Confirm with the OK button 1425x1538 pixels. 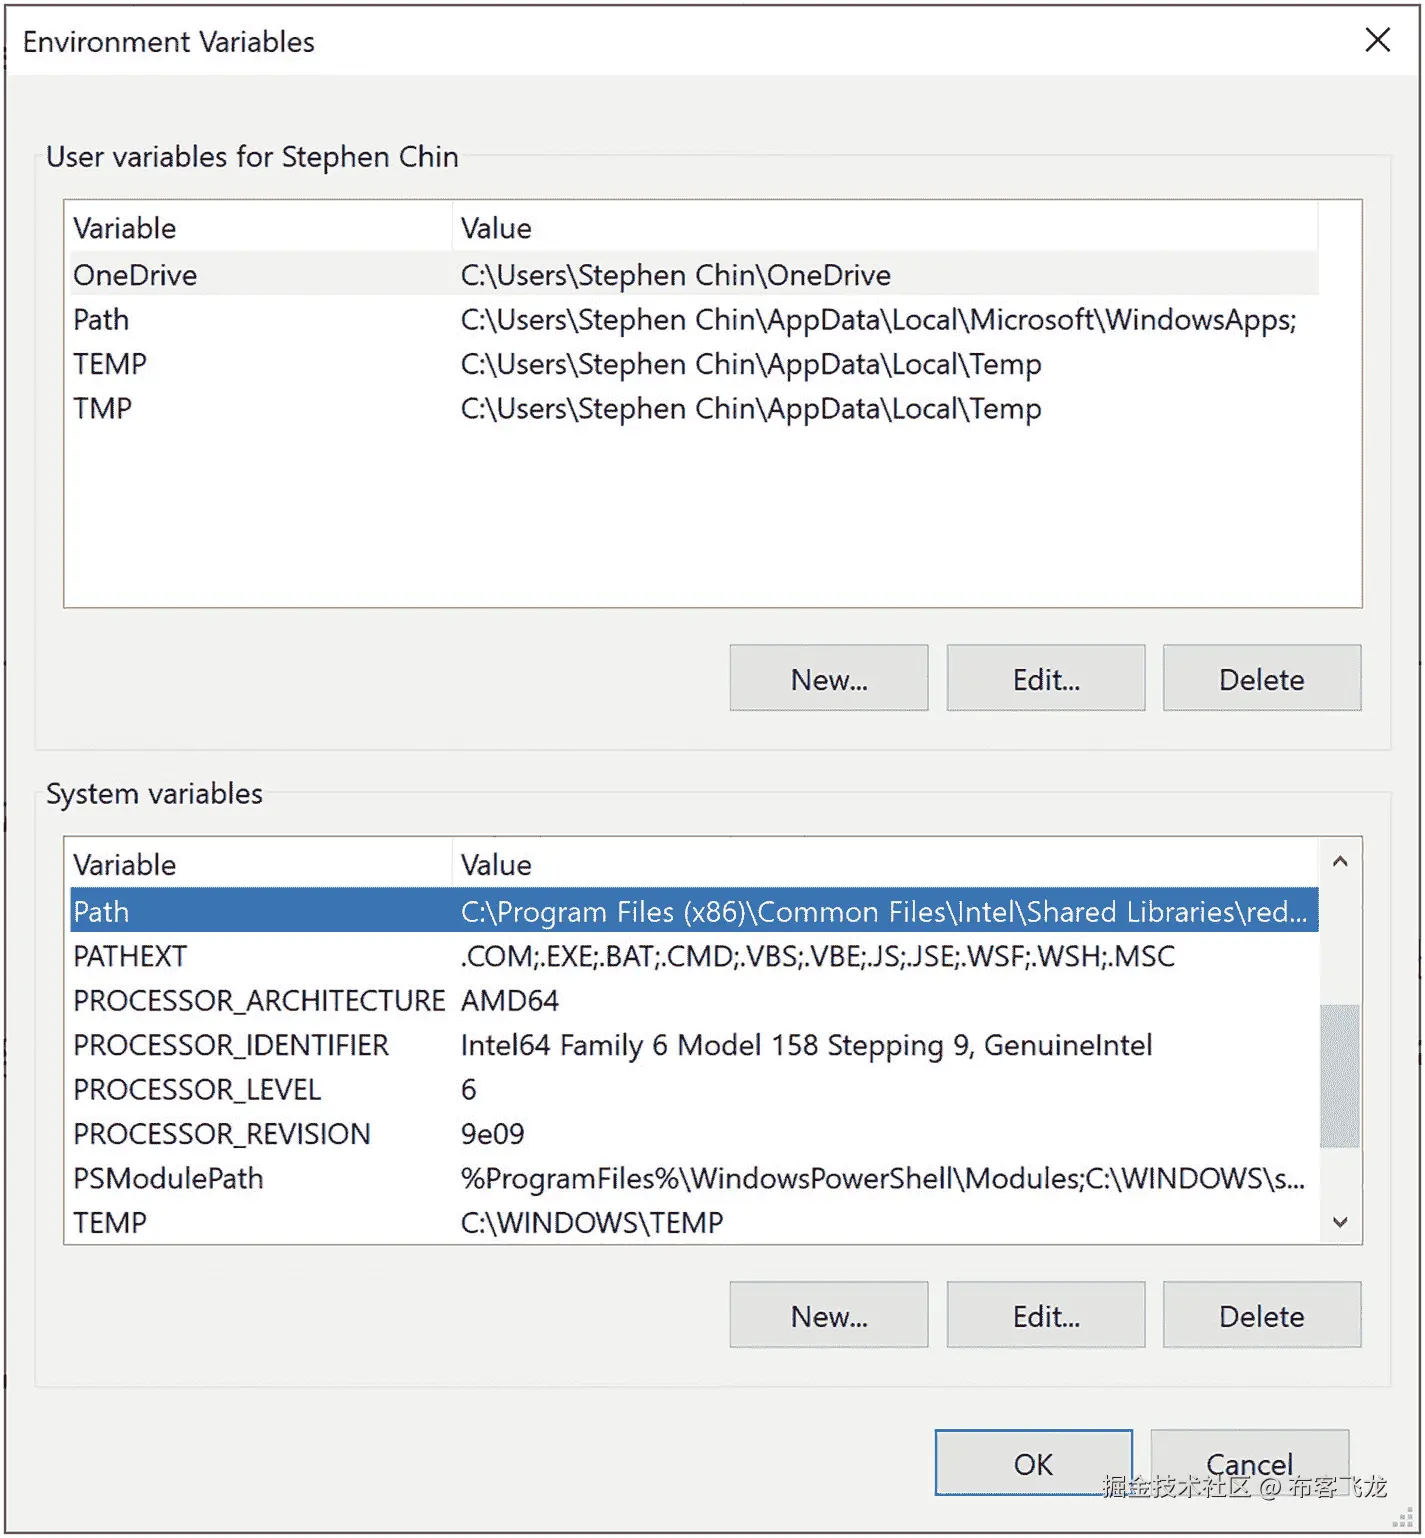point(1033,1464)
